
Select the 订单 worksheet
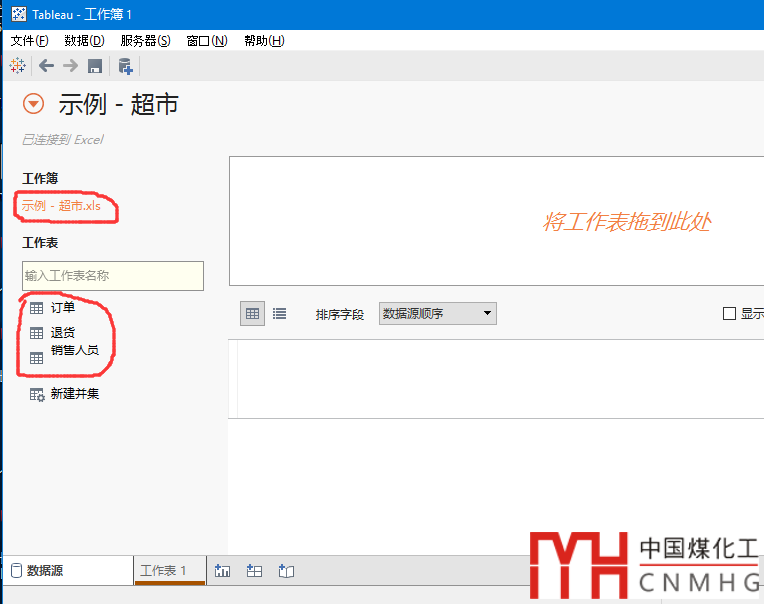click(x=63, y=307)
